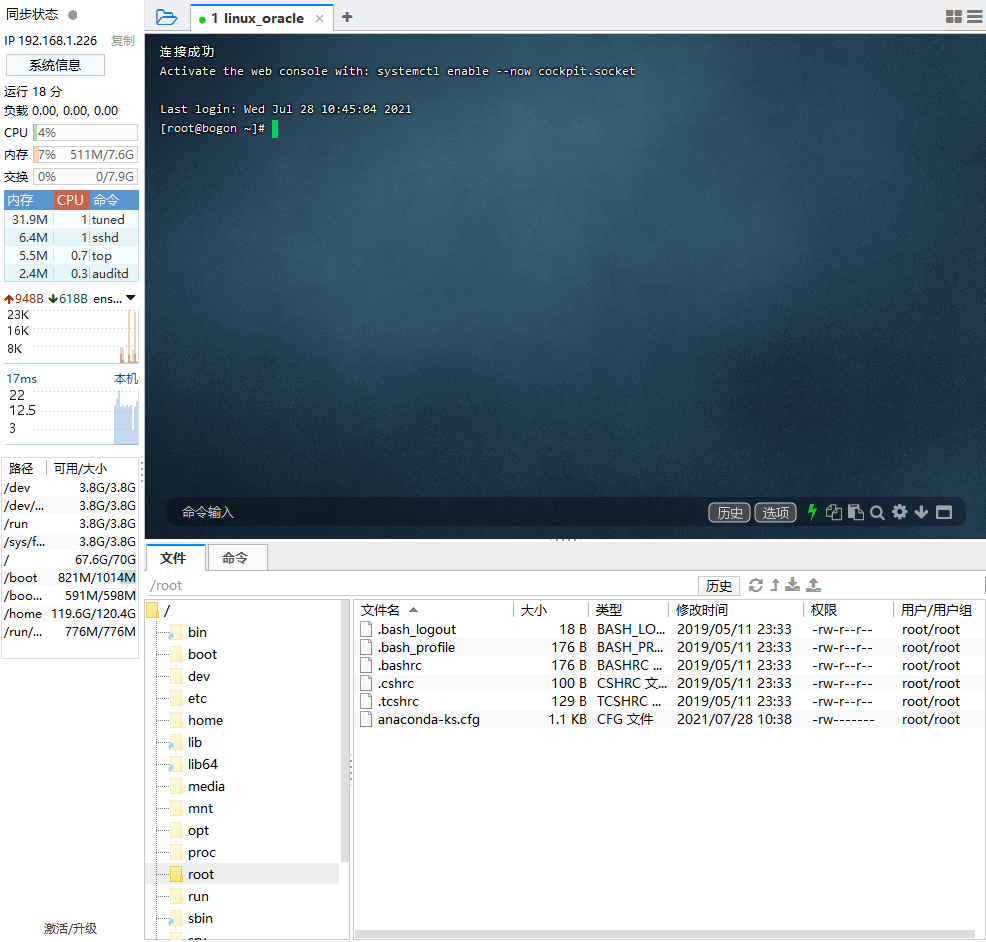
Task: Click the 系统信息 button
Action: 55,64
